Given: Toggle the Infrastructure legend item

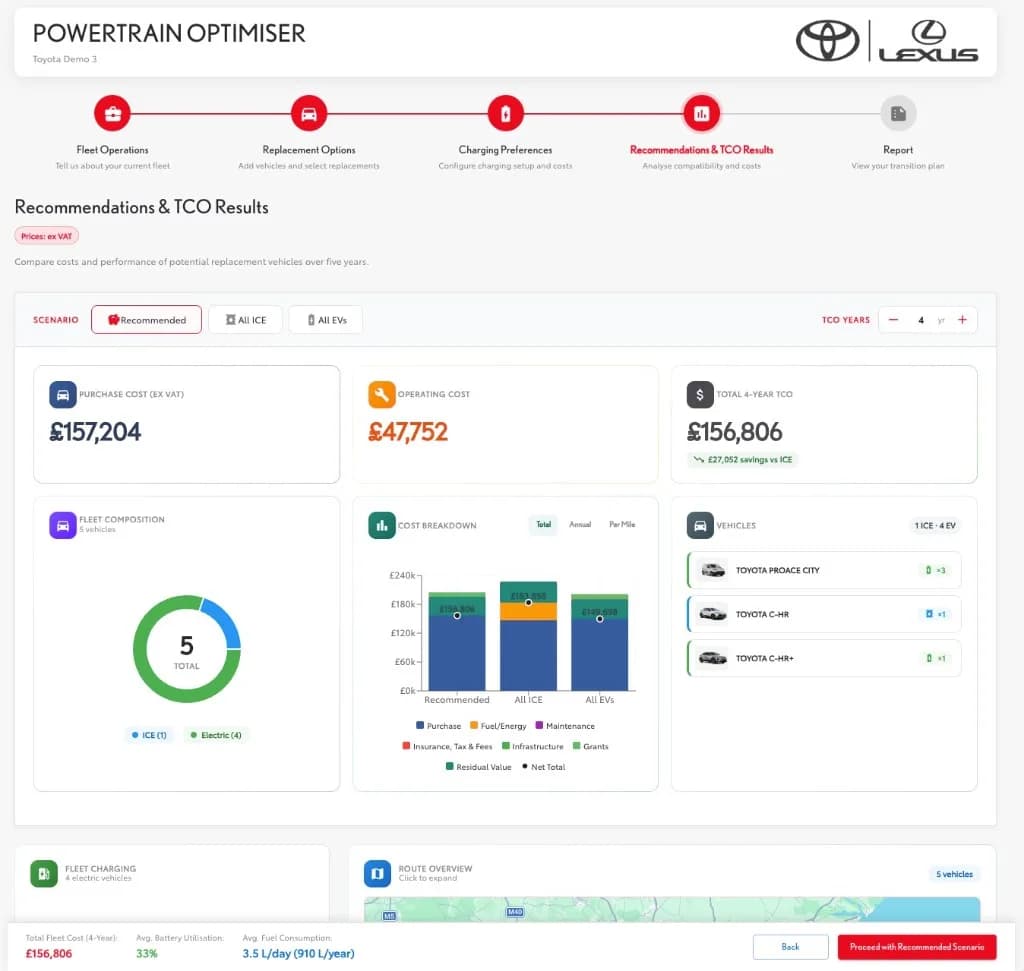Looking at the screenshot, I should [532, 746].
